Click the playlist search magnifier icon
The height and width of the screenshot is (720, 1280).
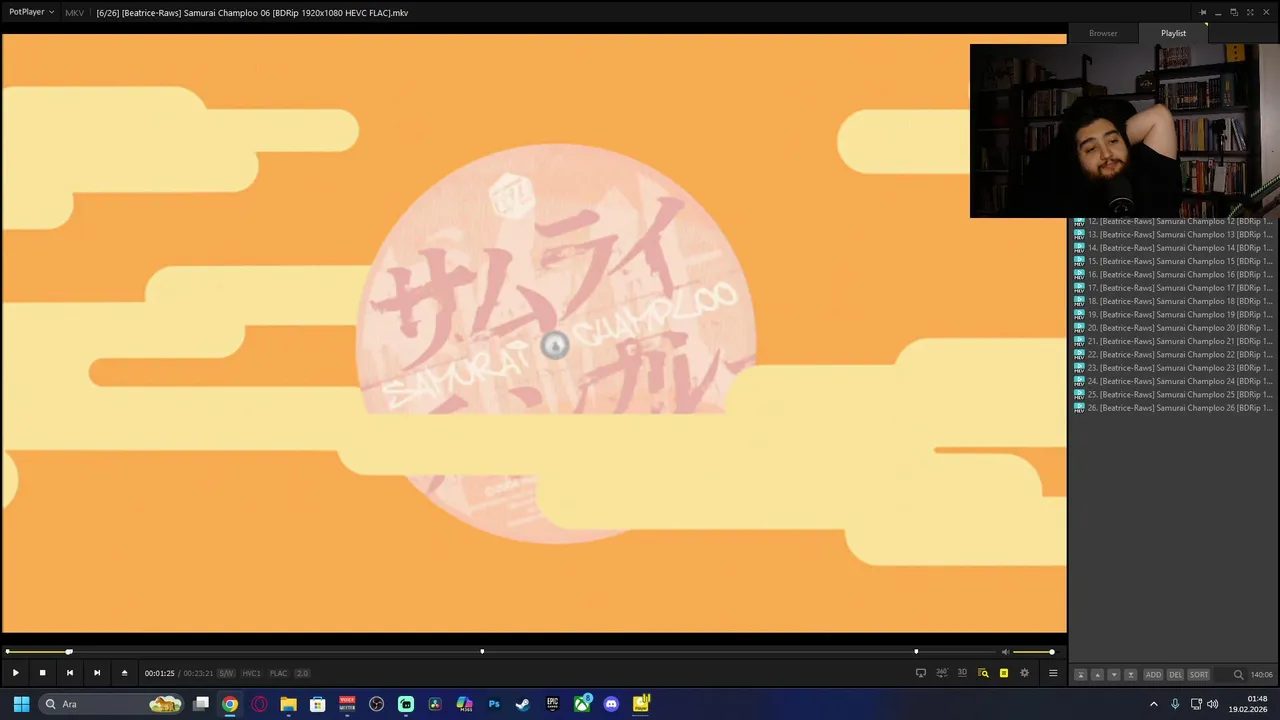[1238, 675]
